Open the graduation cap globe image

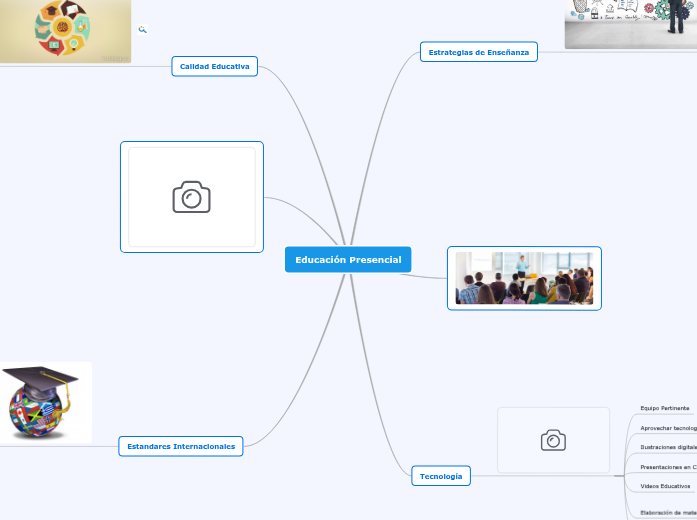coord(45,403)
